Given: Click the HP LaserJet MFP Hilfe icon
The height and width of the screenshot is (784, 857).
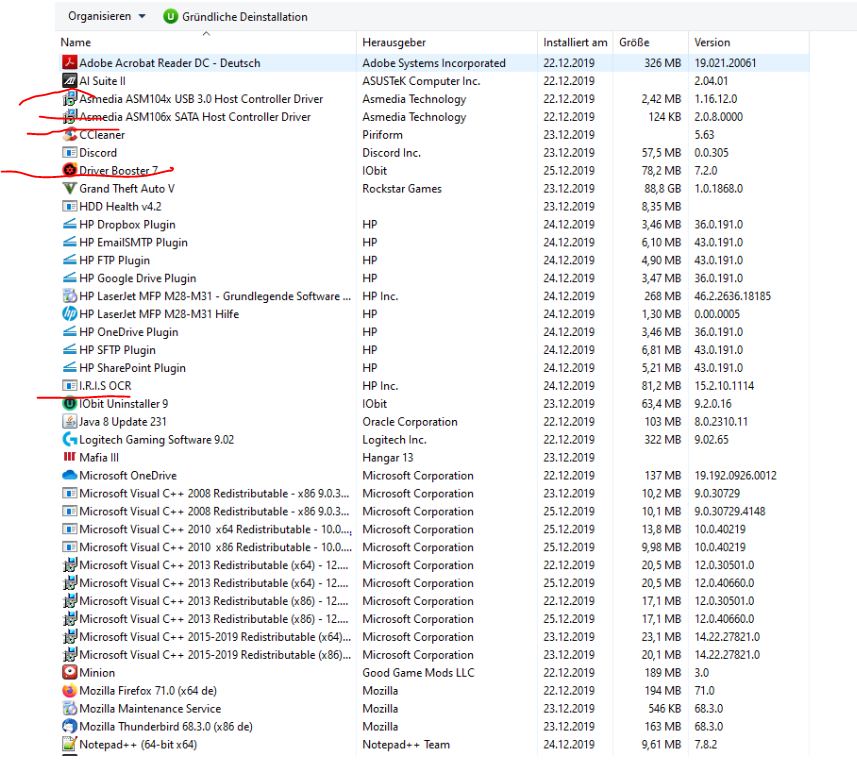Looking at the screenshot, I should tap(69, 314).
